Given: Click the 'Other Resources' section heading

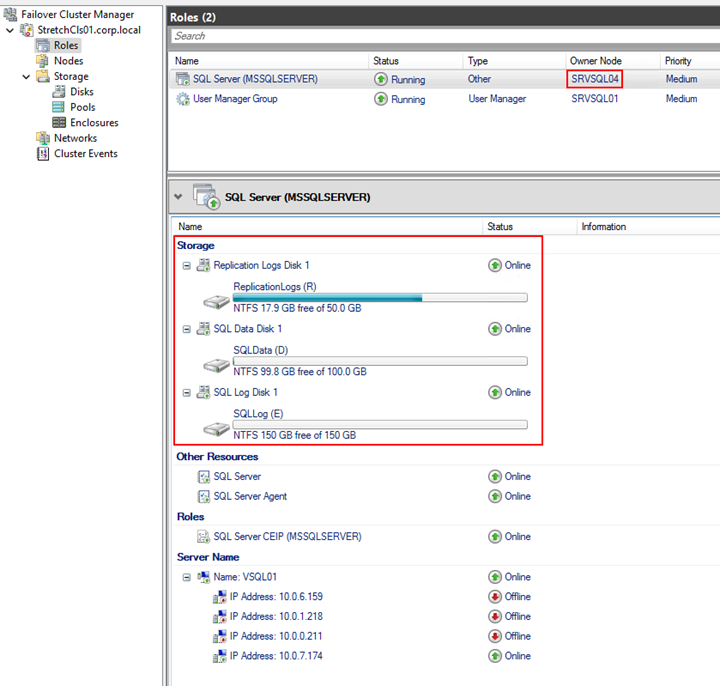Looking at the screenshot, I should pos(217,457).
